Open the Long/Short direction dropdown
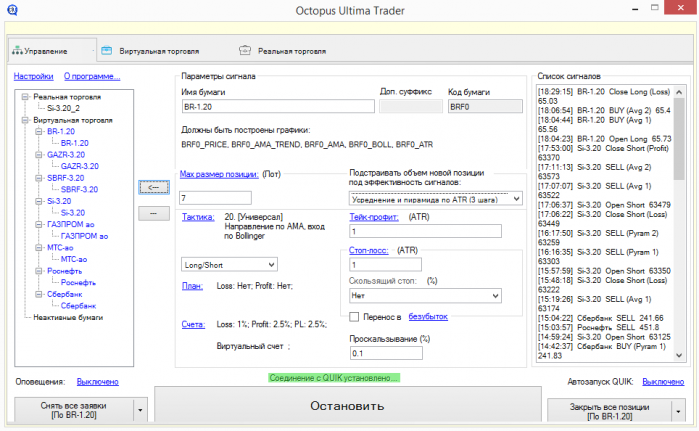699x431 pixels. point(229,265)
